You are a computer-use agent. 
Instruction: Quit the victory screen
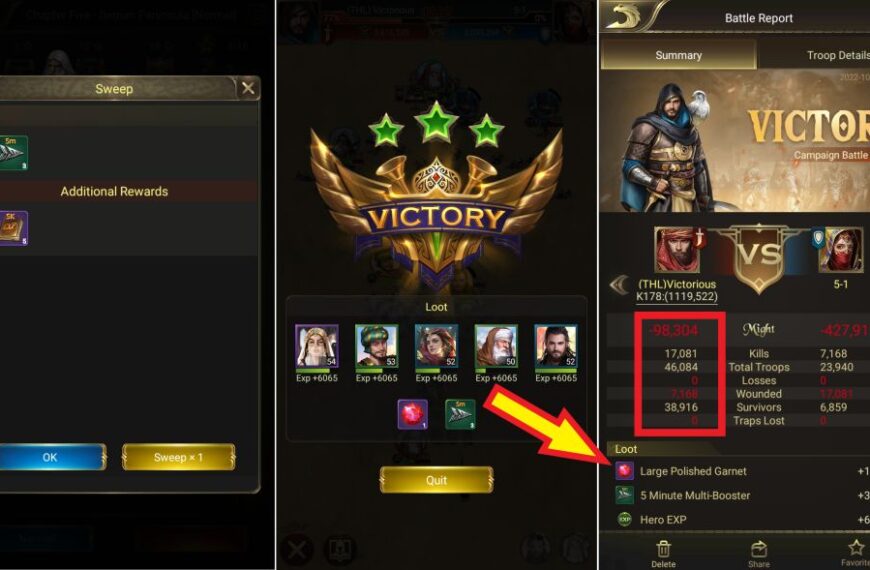436,480
